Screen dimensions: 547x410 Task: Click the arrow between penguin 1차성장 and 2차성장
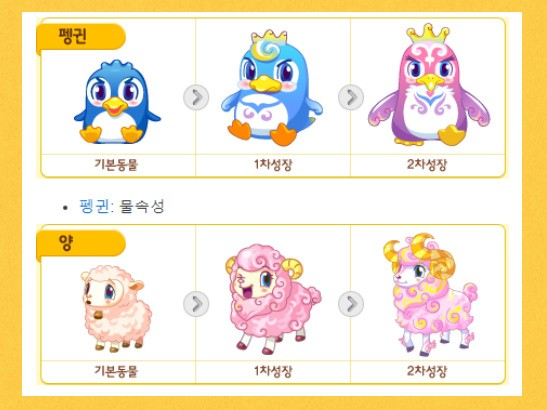click(351, 97)
